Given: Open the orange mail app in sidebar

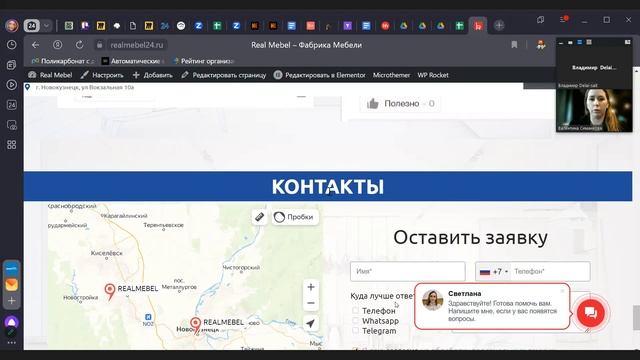Looking at the screenshot, I should 11,284.
